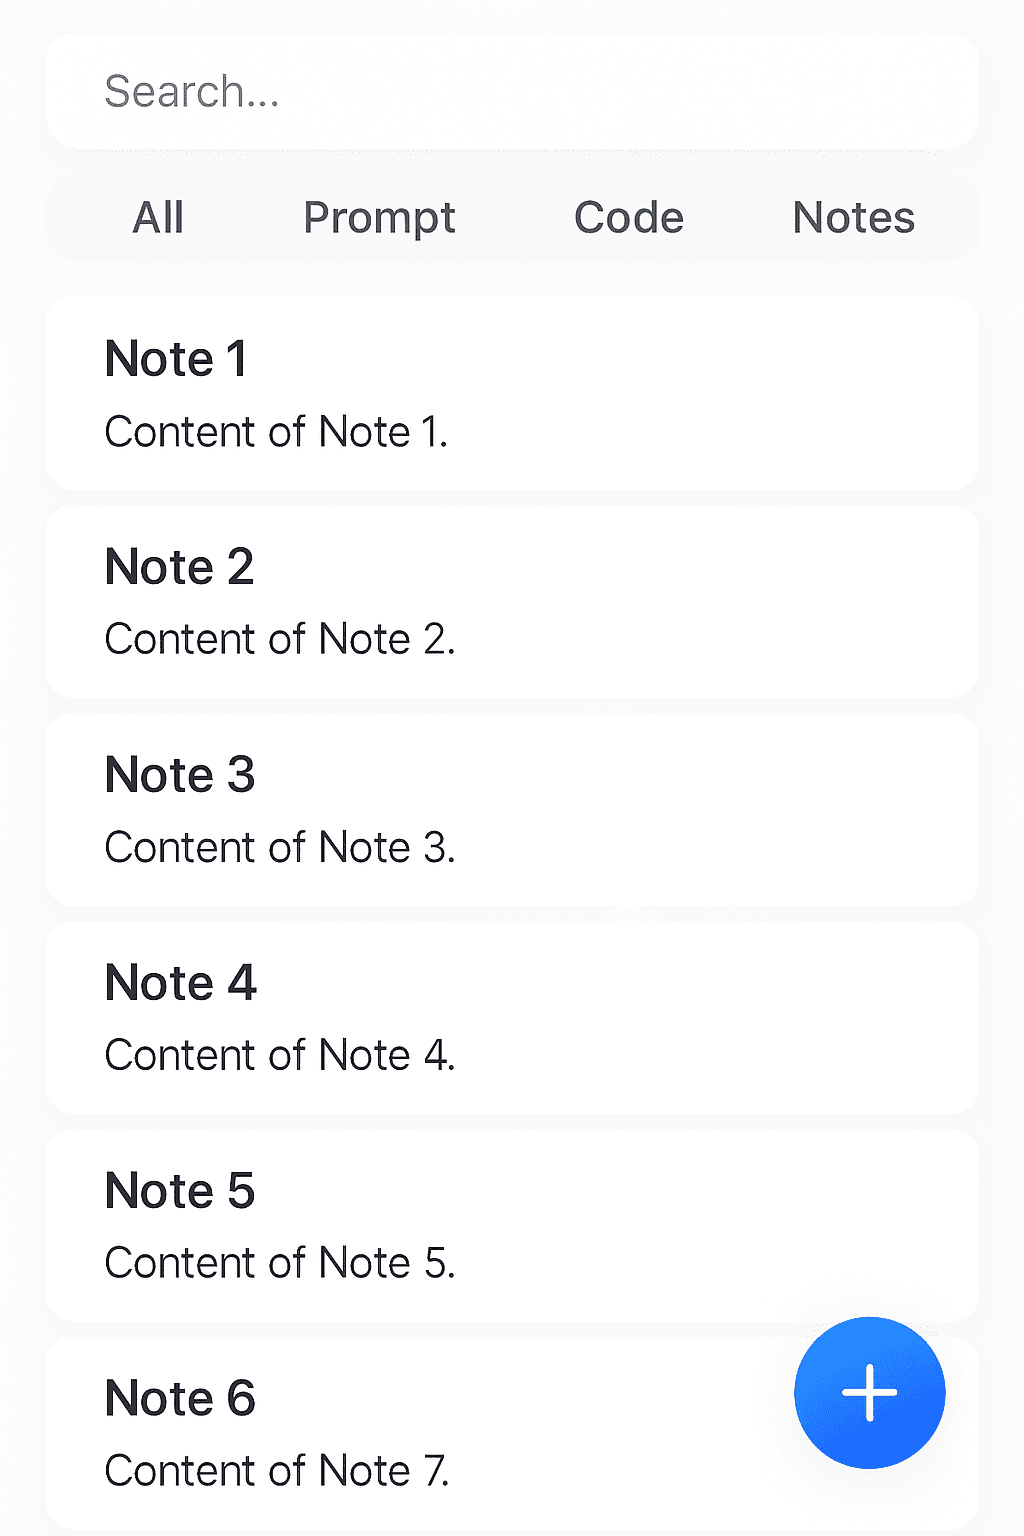Click inside the Search field
The width and height of the screenshot is (1024, 1536).
[x=512, y=90]
